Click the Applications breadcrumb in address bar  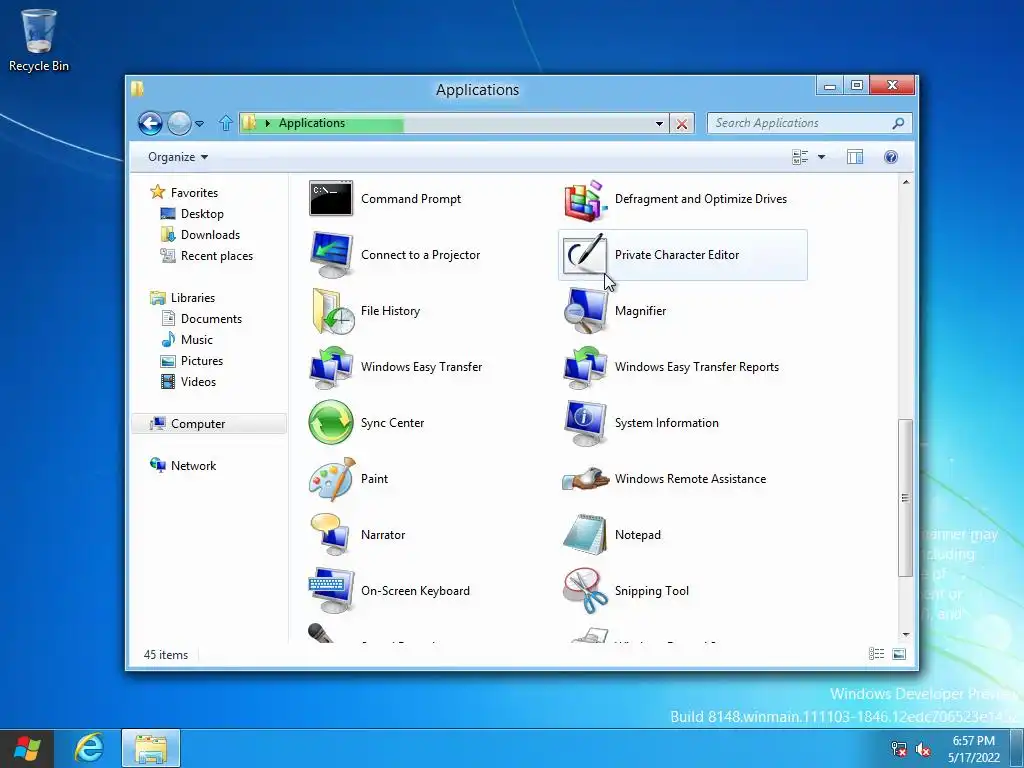coord(312,123)
